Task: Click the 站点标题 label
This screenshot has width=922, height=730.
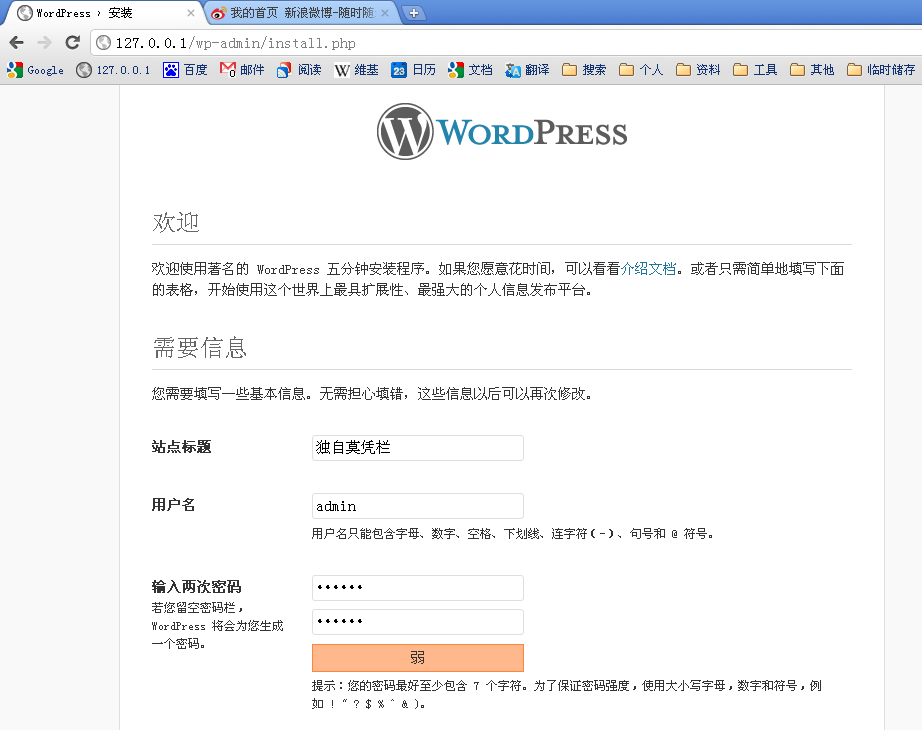Action: [x=181, y=447]
